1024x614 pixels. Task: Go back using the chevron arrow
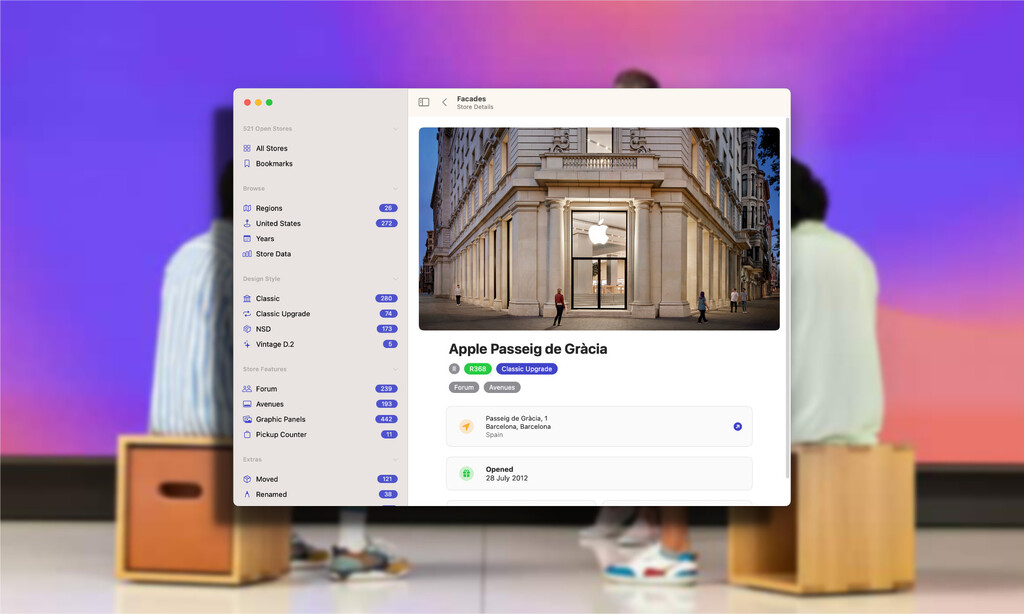tap(444, 102)
